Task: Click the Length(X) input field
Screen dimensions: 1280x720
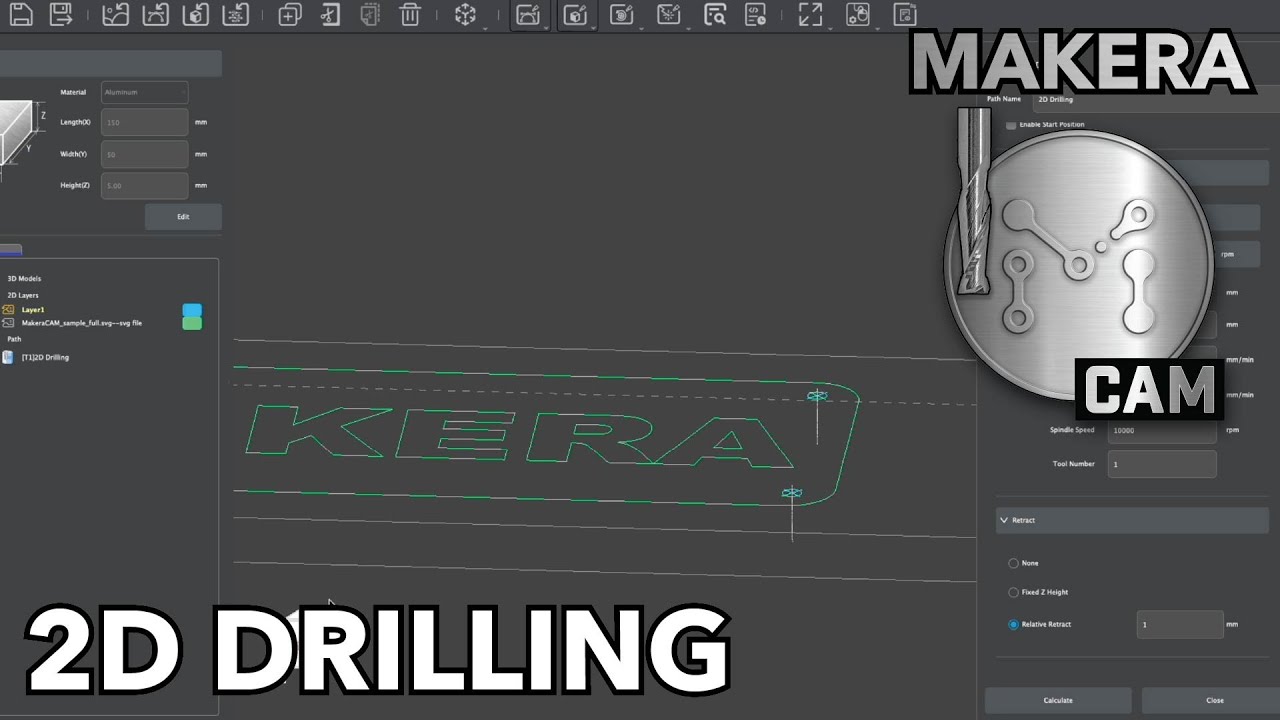Action: pos(144,122)
